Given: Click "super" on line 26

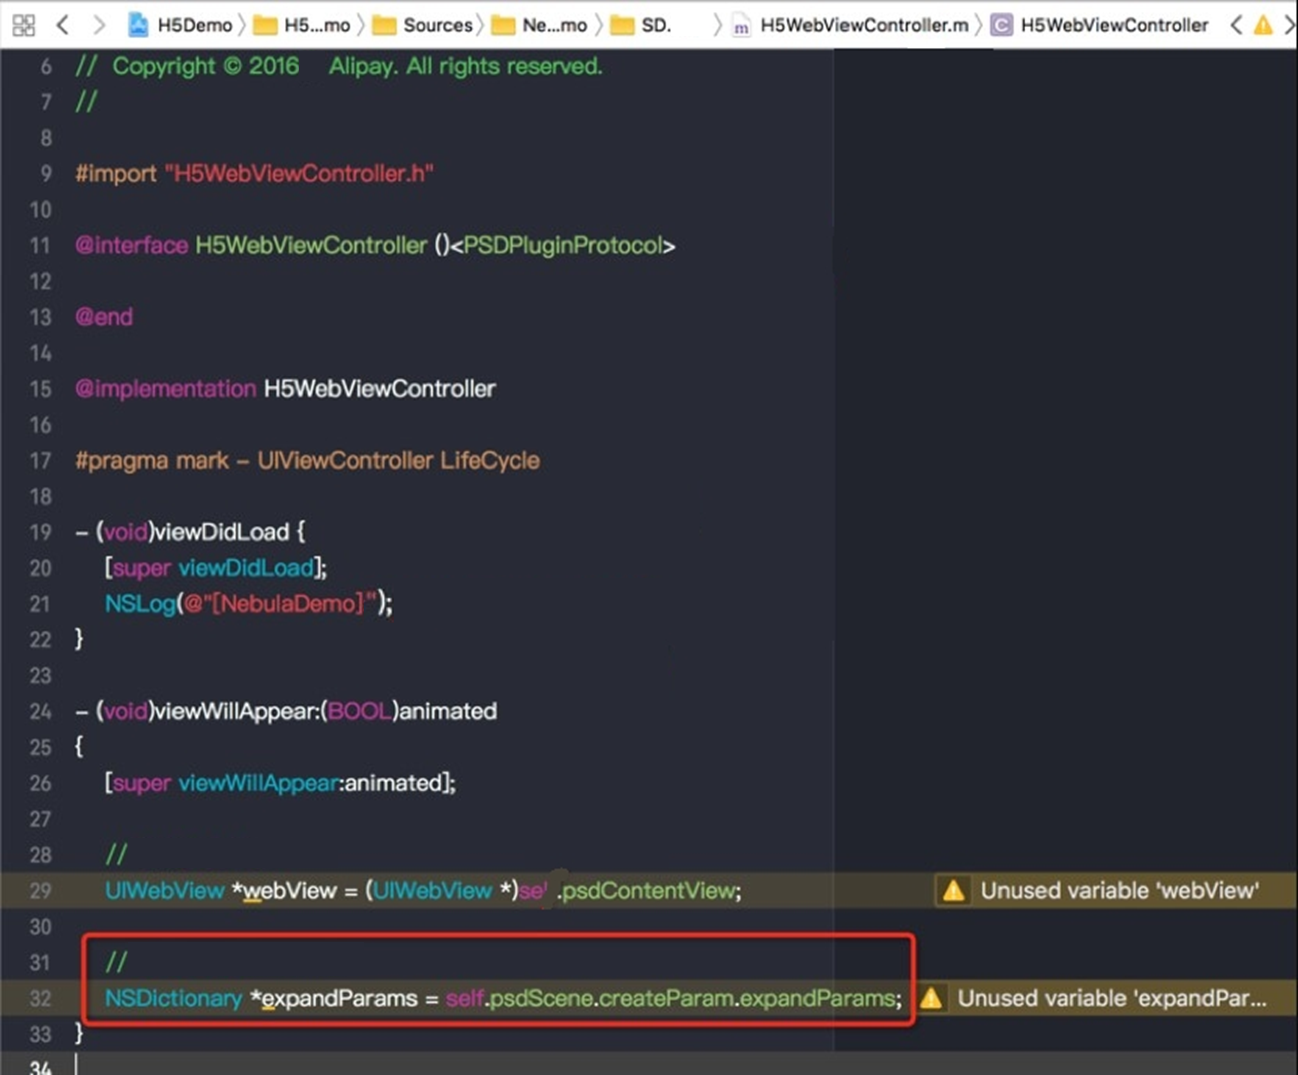Looking at the screenshot, I should [141, 783].
